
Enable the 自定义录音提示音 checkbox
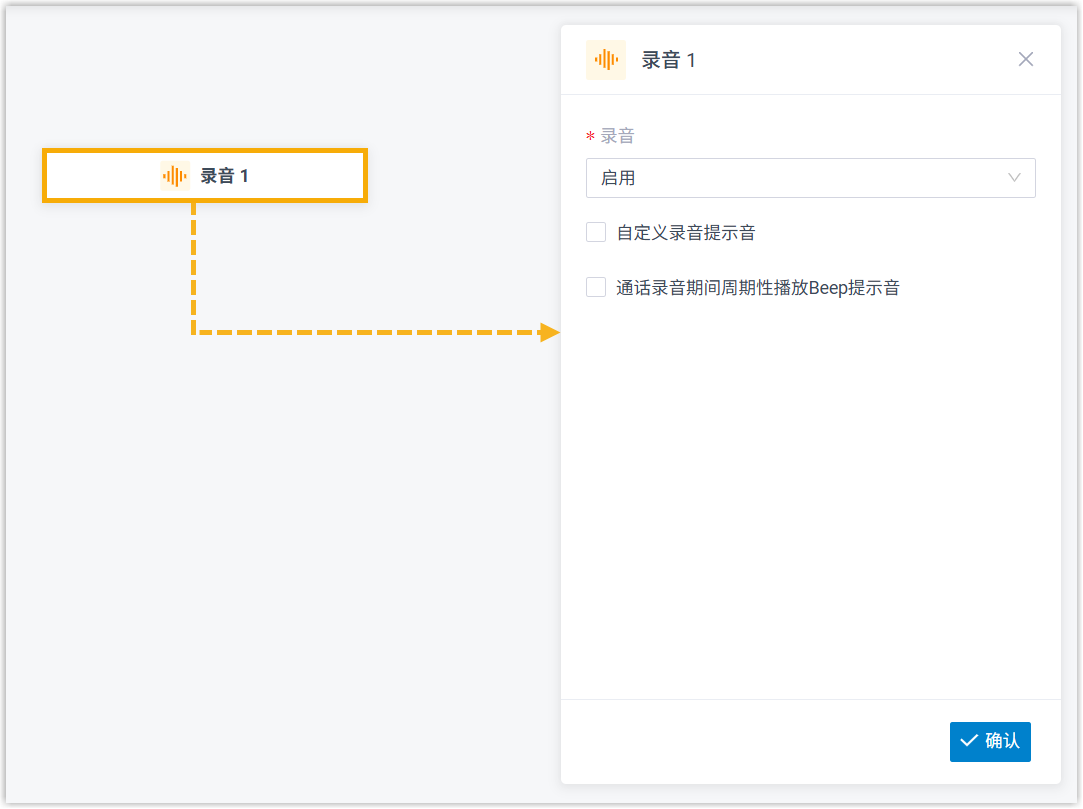(596, 233)
